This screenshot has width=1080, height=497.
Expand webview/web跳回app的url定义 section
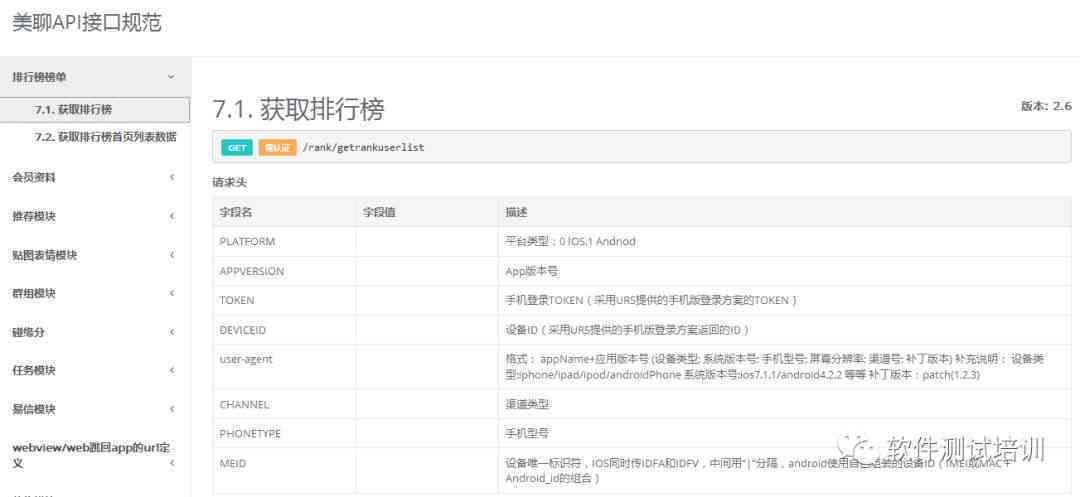[94, 456]
